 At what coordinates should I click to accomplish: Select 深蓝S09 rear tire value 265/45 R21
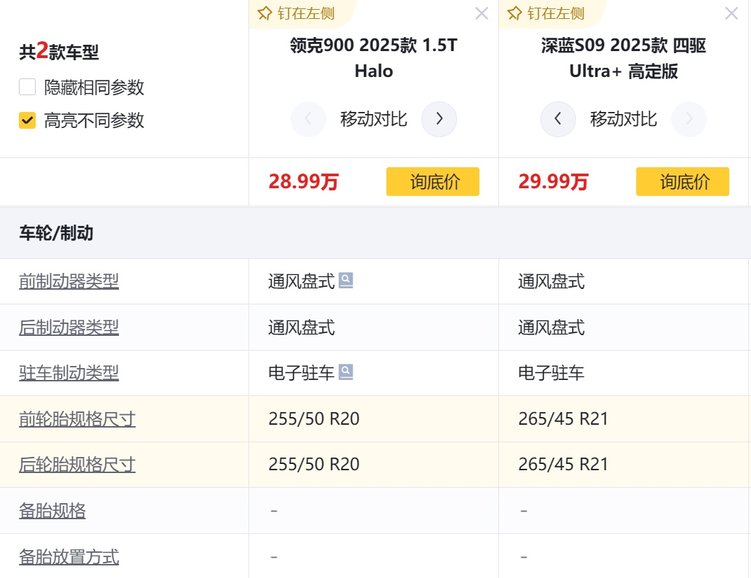pos(563,465)
